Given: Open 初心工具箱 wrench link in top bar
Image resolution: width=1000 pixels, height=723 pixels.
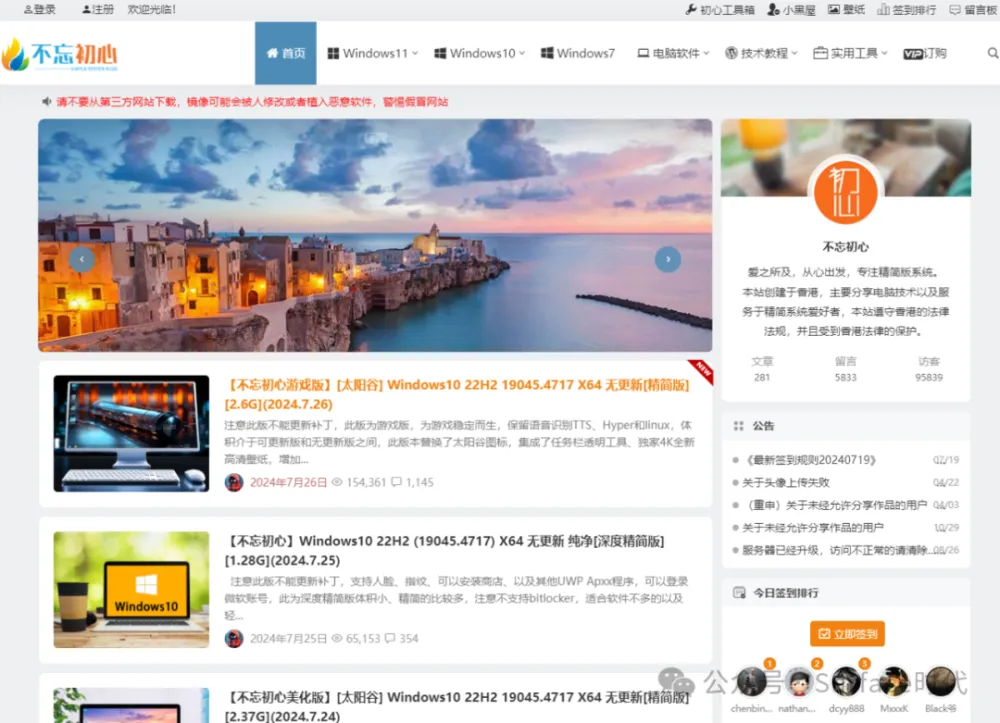Looking at the screenshot, I should [720, 10].
